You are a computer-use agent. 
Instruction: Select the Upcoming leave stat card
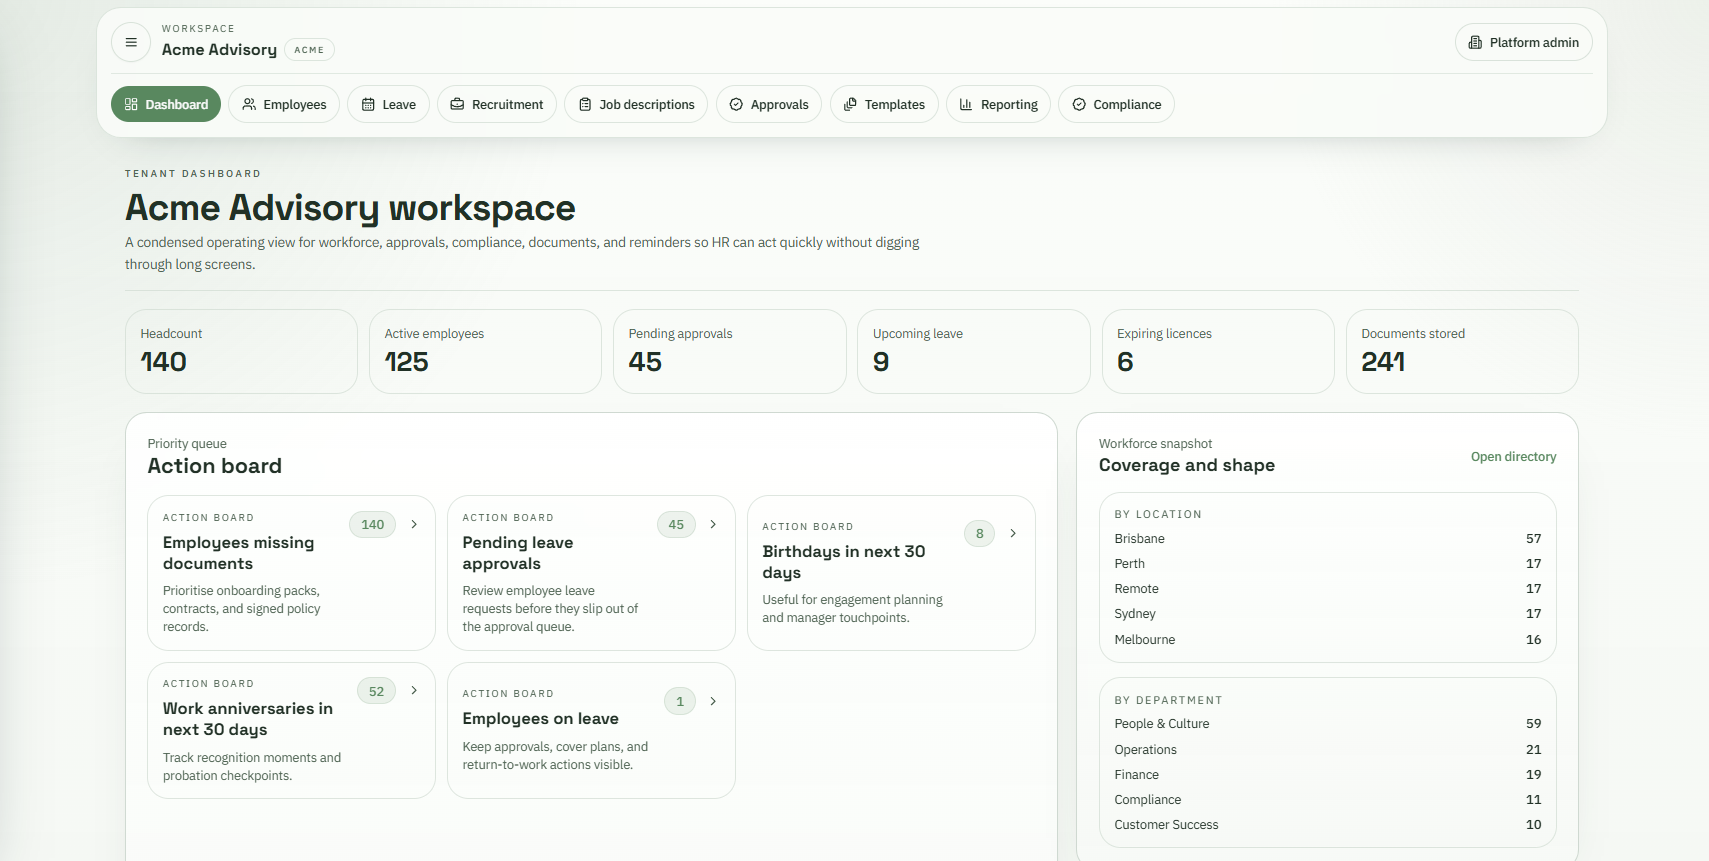(973, 351)
